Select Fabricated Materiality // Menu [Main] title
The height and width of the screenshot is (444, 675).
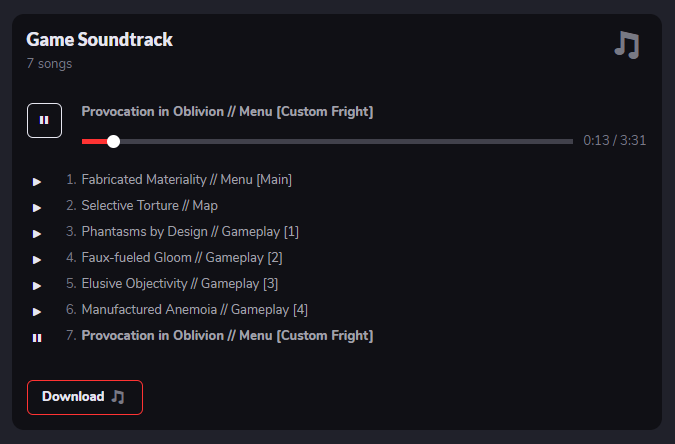point(186,180)
